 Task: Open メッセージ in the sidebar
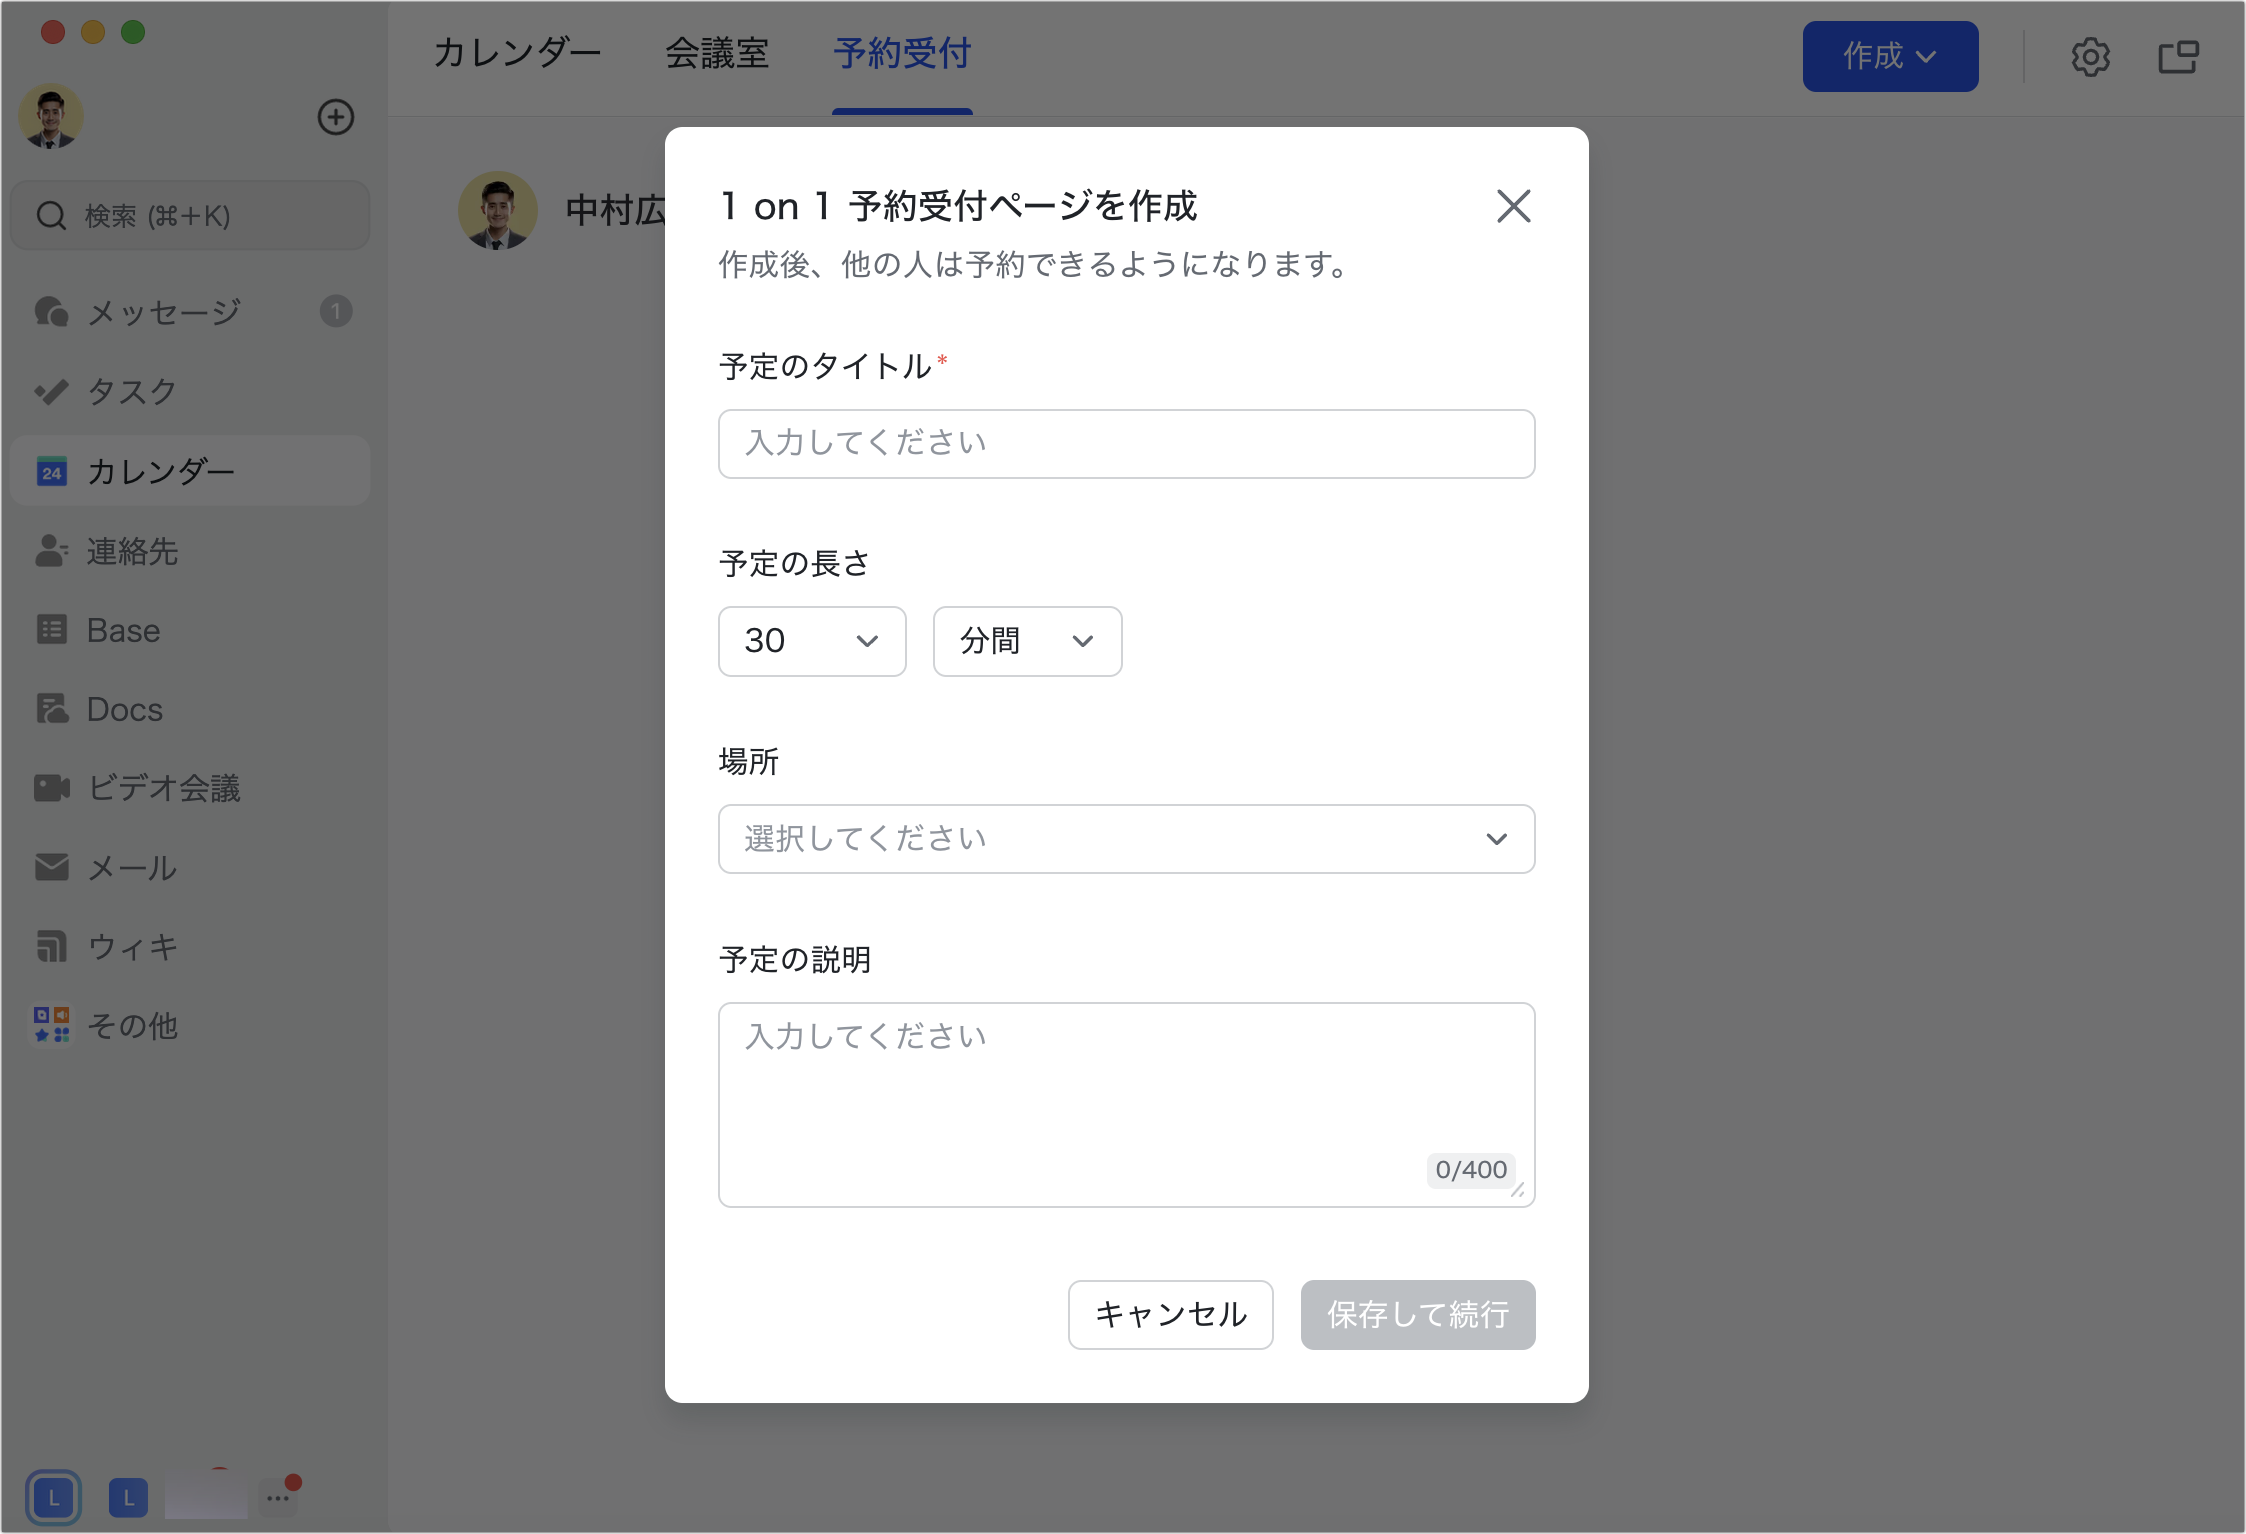point(190,312)
